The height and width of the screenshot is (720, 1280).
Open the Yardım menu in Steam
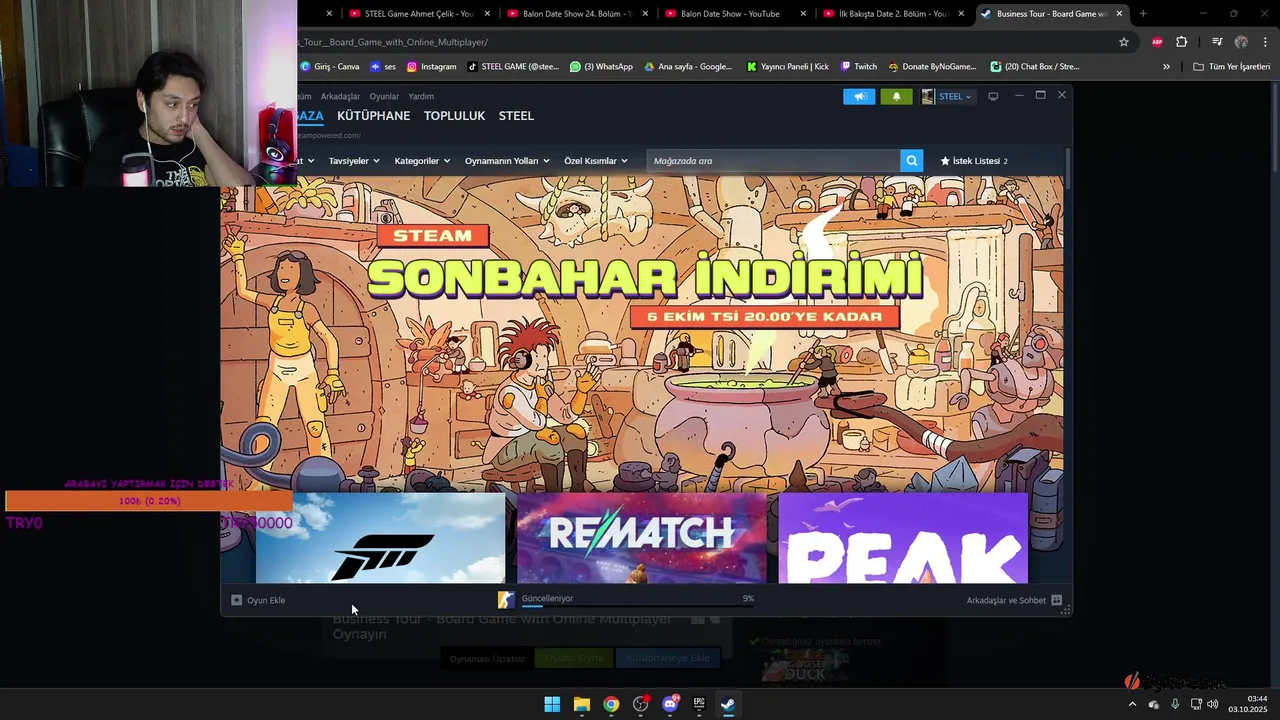[421, 97]
